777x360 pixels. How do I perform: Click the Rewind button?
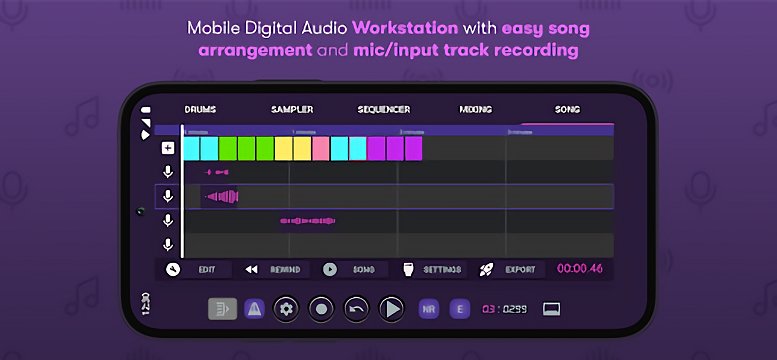pos(278,270)
